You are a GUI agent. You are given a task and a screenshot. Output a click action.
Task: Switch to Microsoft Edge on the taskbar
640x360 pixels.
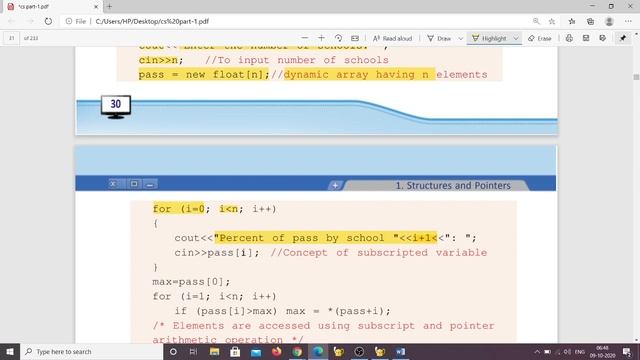point(318,351)
